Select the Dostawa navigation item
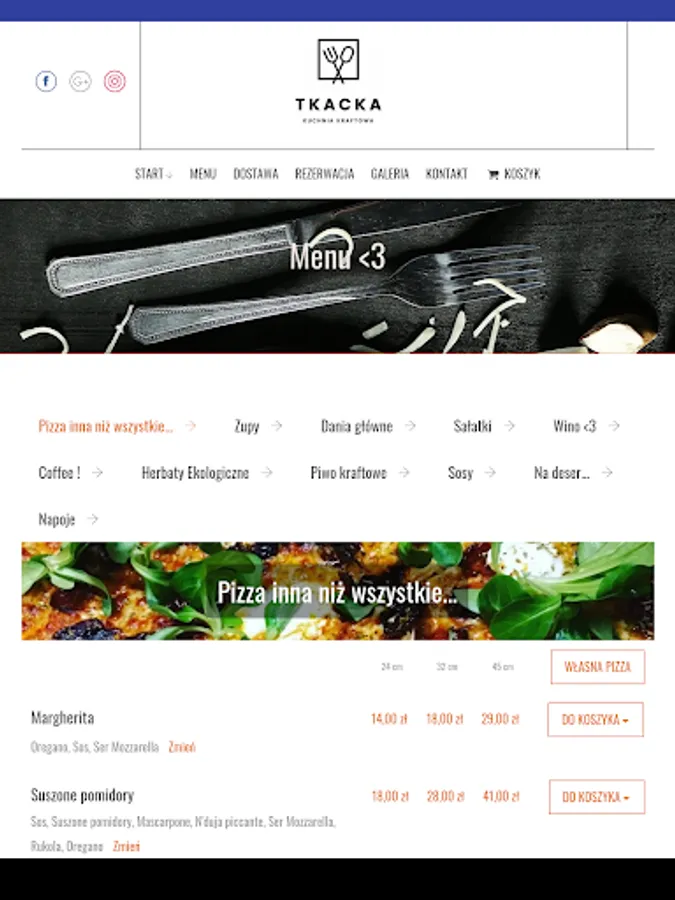 (x=255, y=173)
